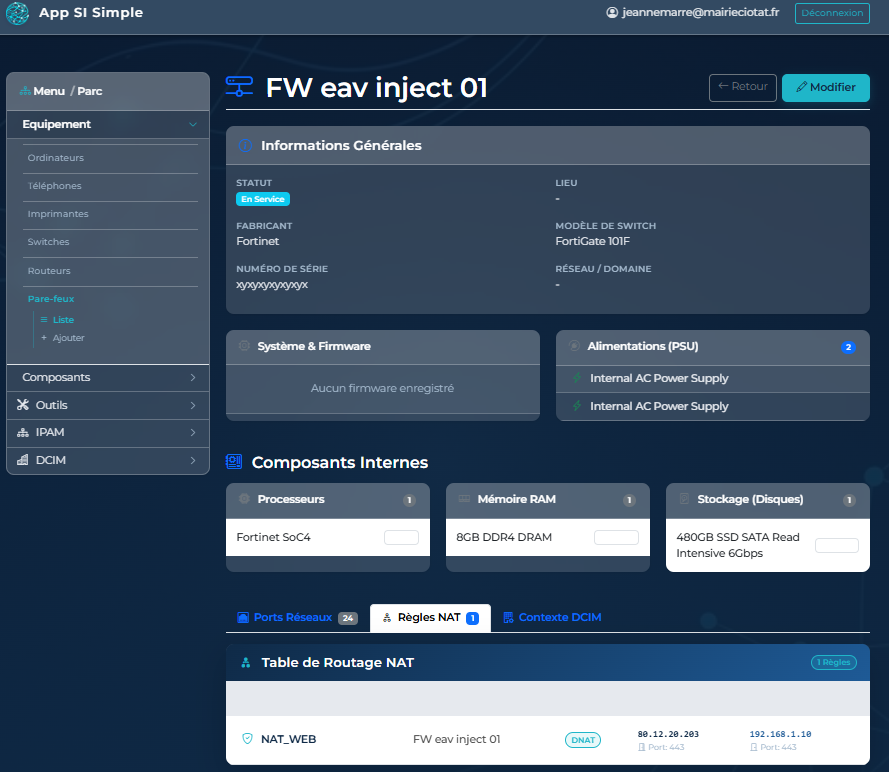Open Imprimantes in the sidebar
Image resolution: width=889 pixels, height=772 pixels.
tap(58, 214)
